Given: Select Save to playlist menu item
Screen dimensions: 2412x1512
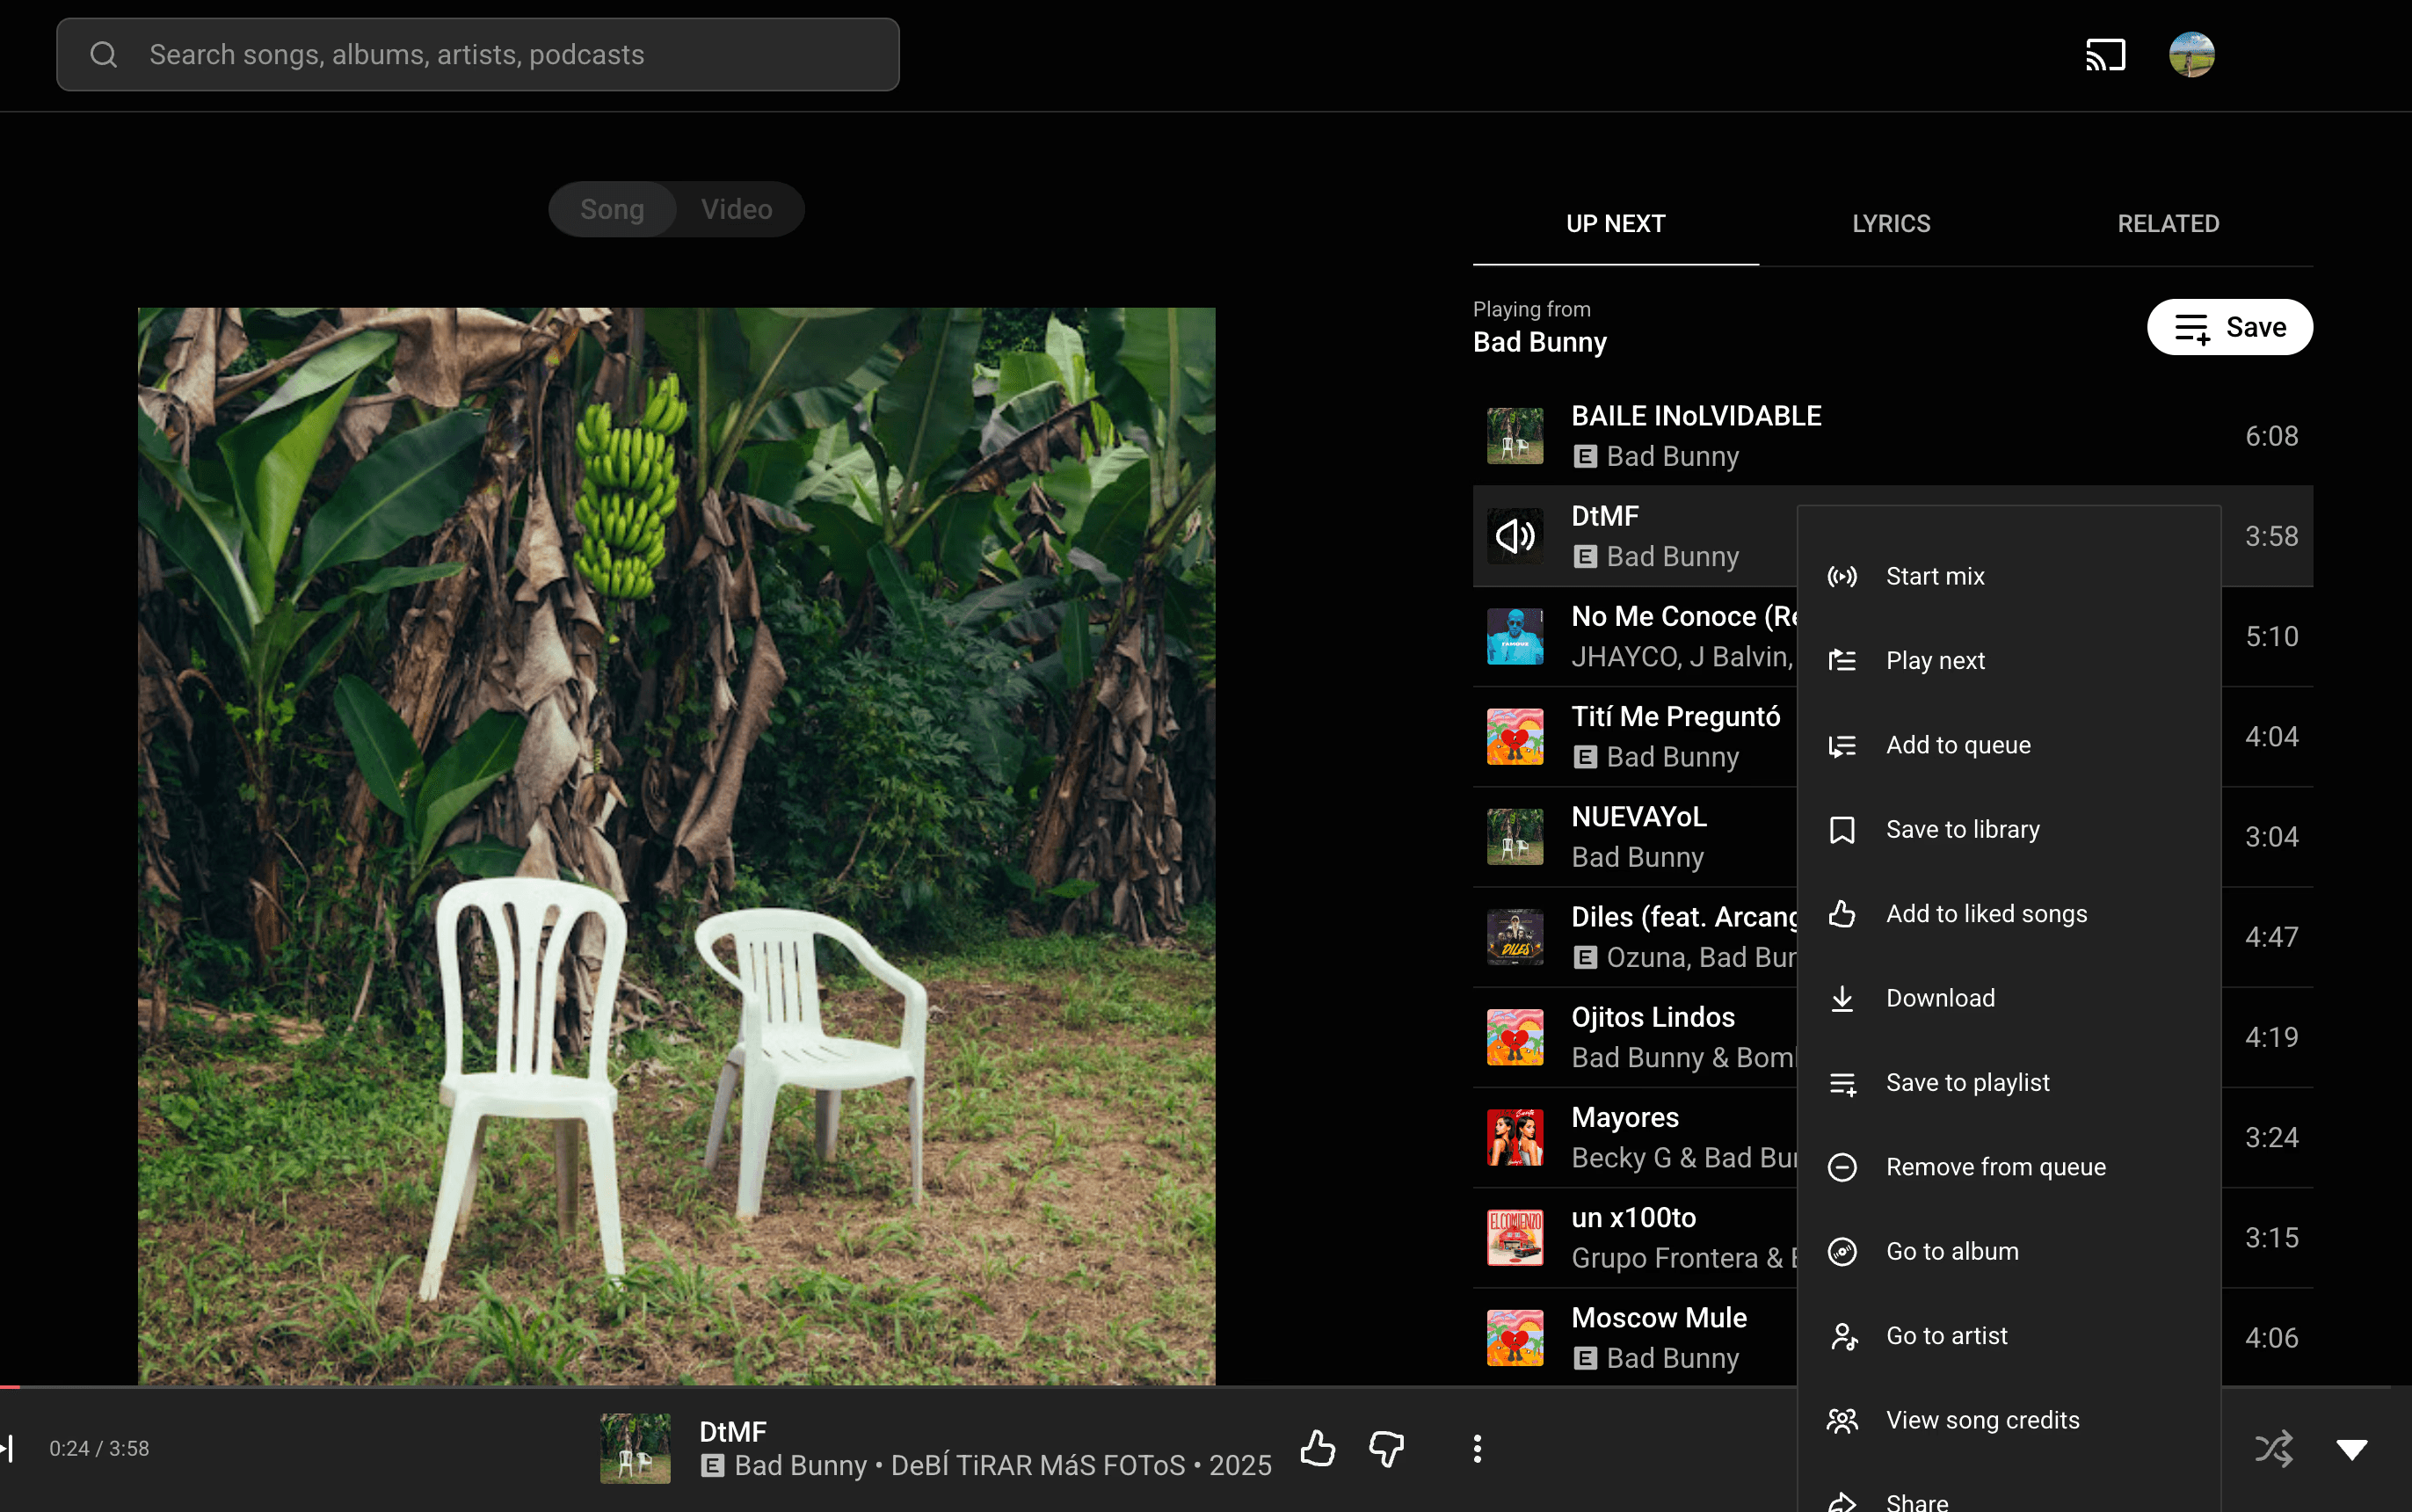Looking at the screenshot, I should point(2008,1083).
